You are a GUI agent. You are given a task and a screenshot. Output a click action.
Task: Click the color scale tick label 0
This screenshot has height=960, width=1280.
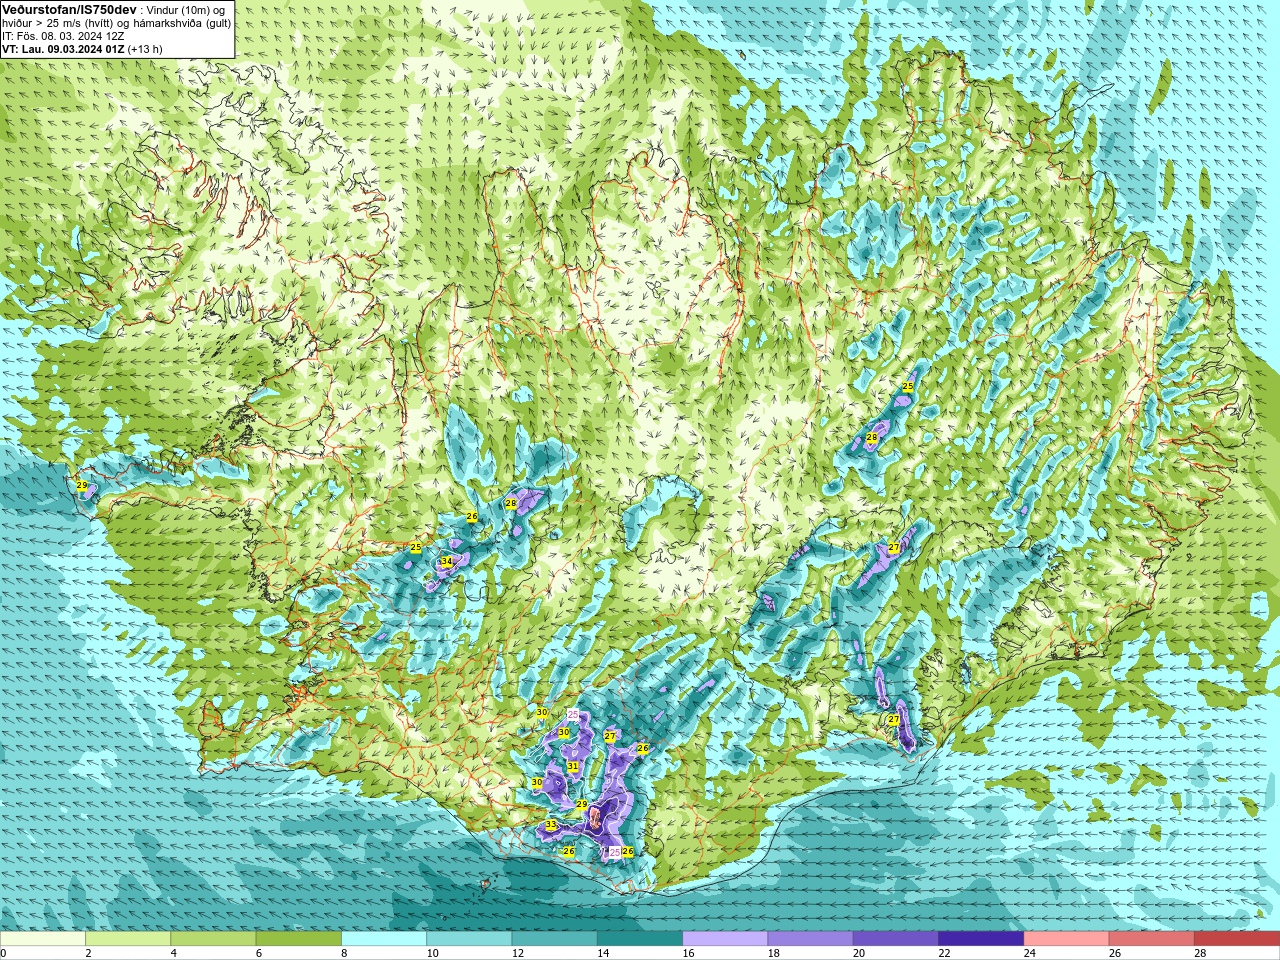[x=3, y=953]
